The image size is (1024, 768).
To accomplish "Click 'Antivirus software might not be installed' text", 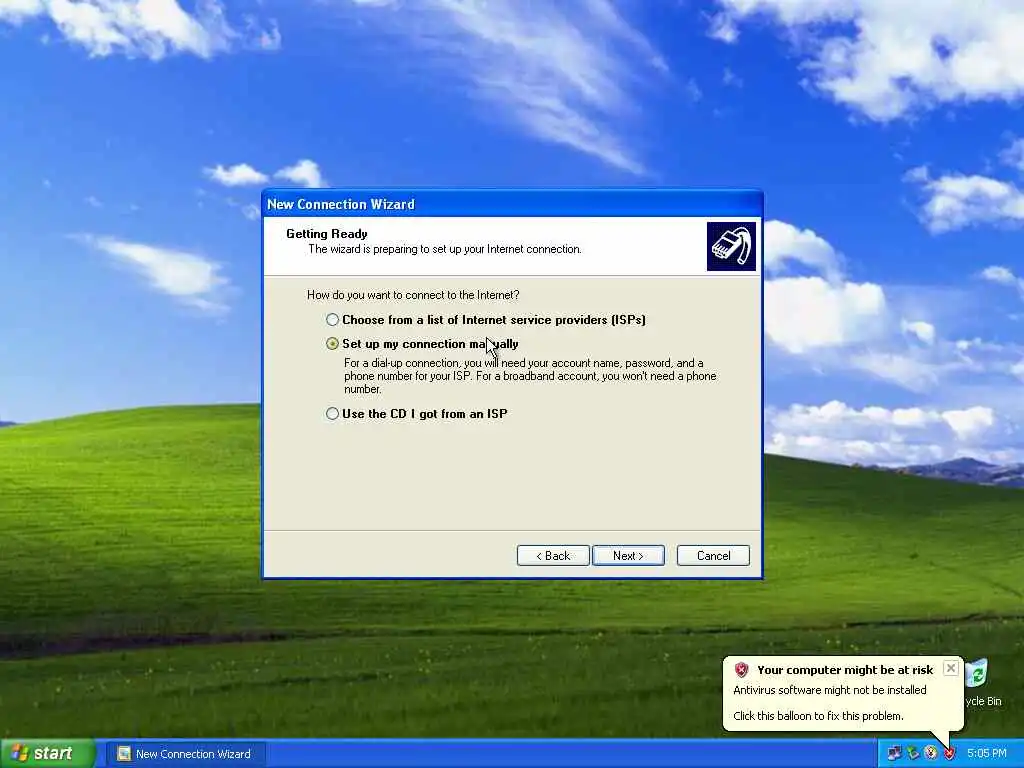I will click(829, 690).
